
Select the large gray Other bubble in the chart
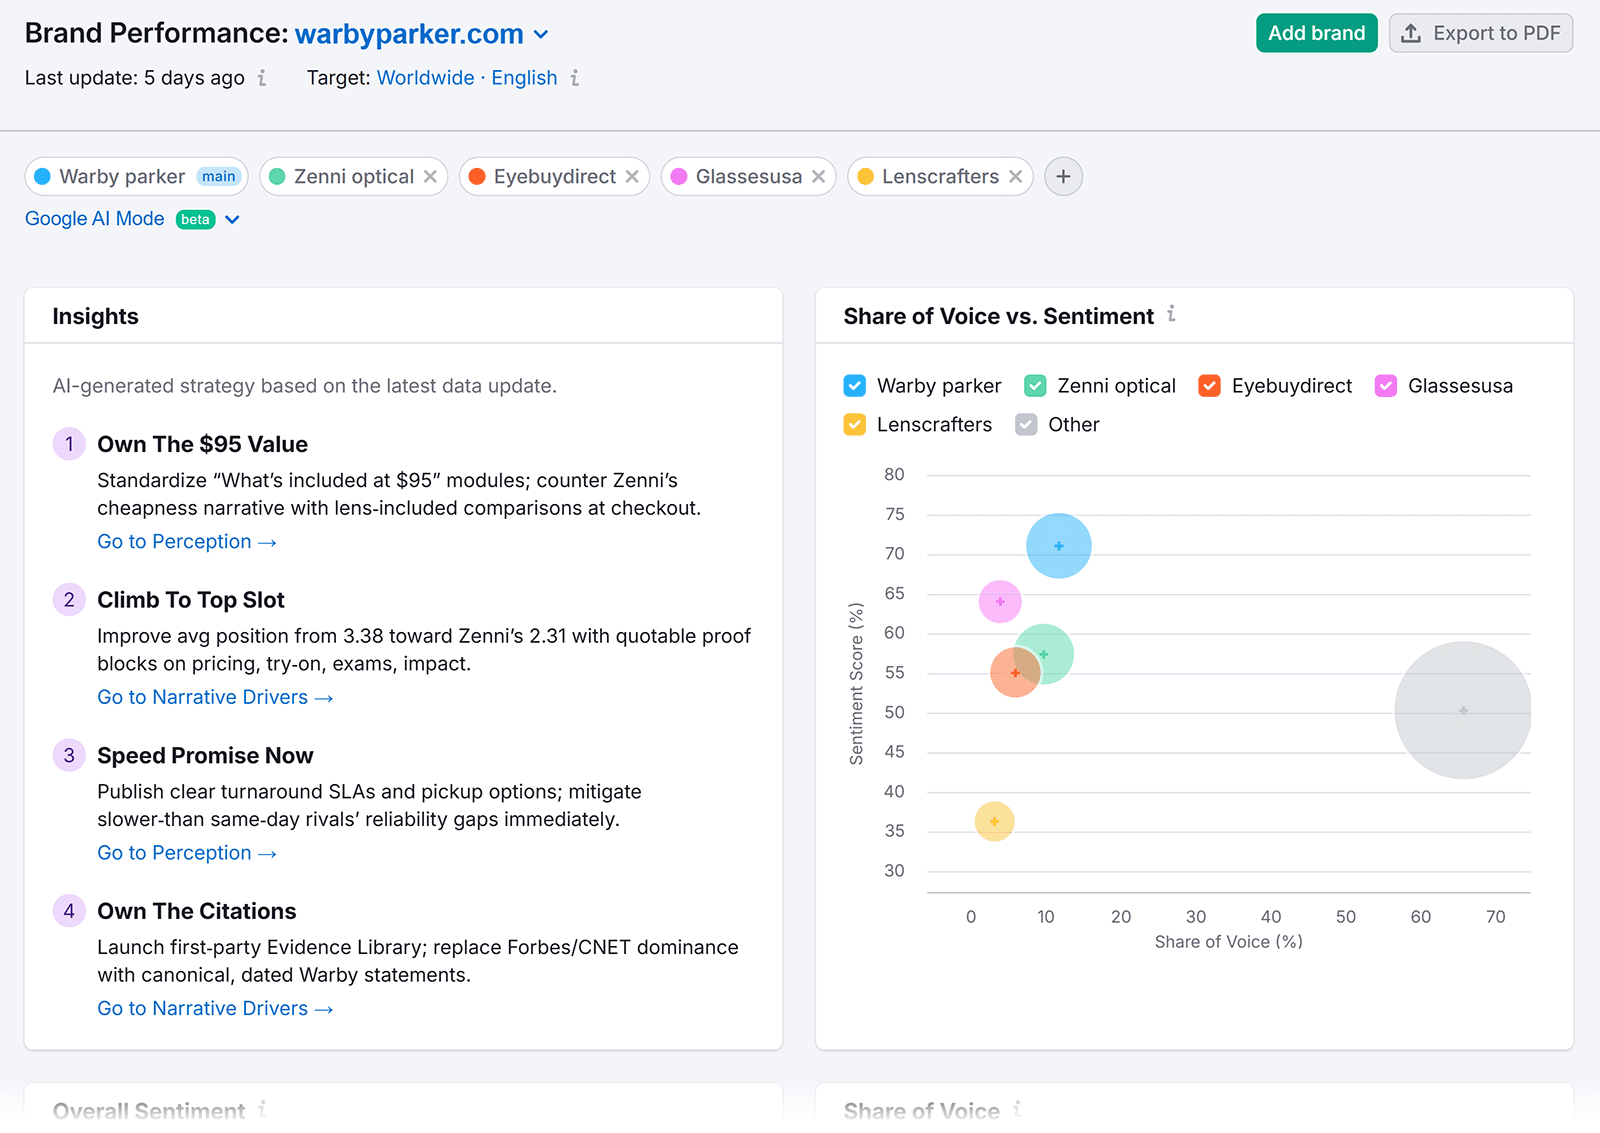[x=1462, y=711]
